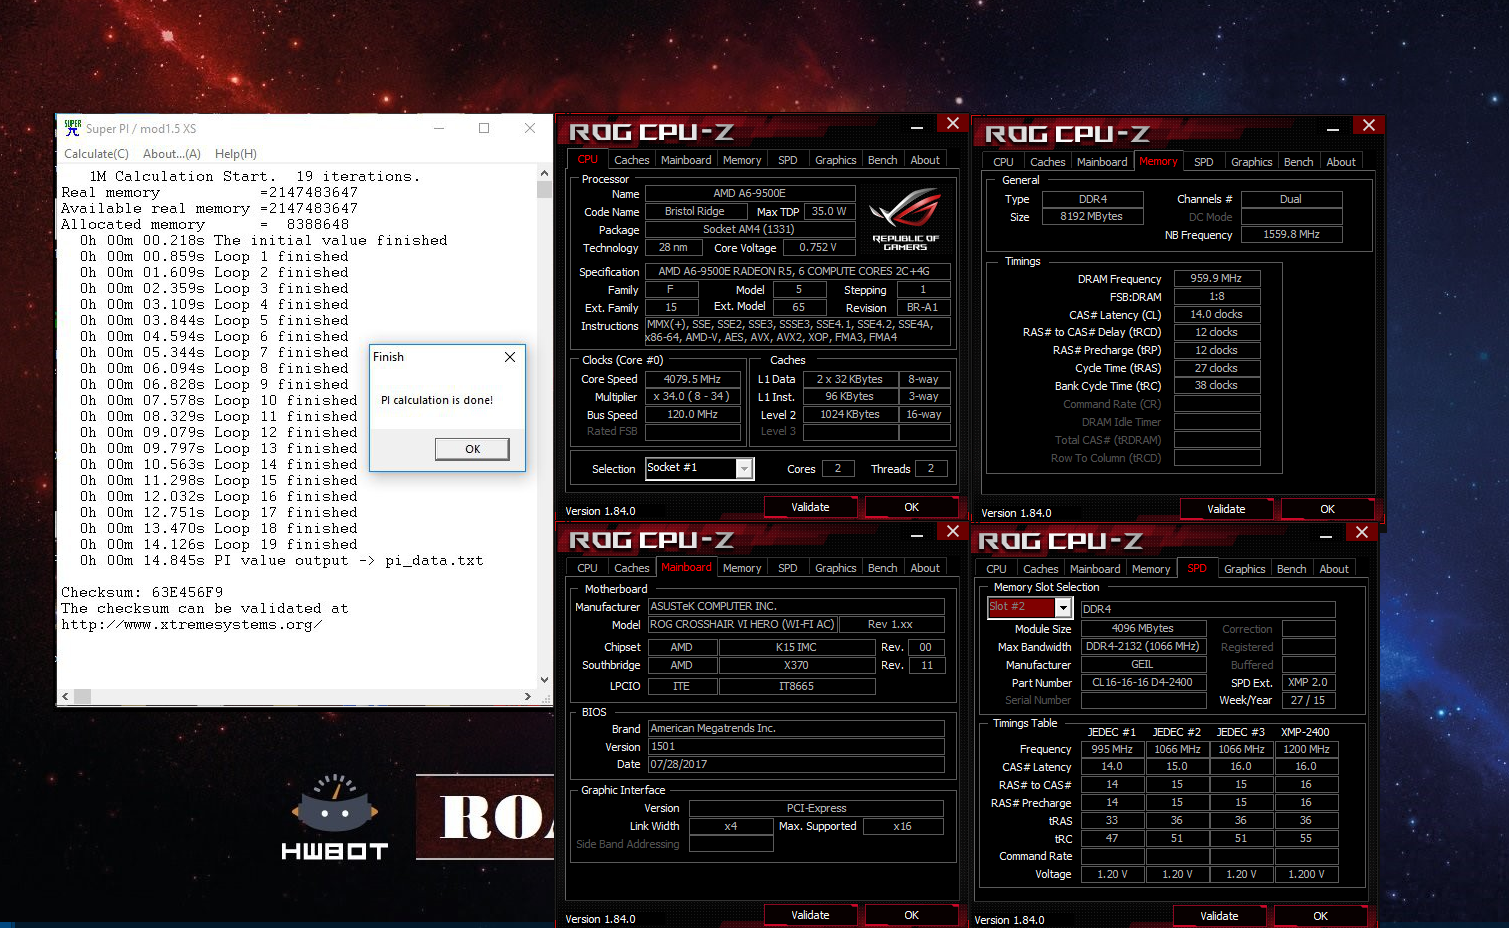Switch to Caches tab in CPU window
Image resolution: width=1509 pixels, height=928 pixels.
631,160
